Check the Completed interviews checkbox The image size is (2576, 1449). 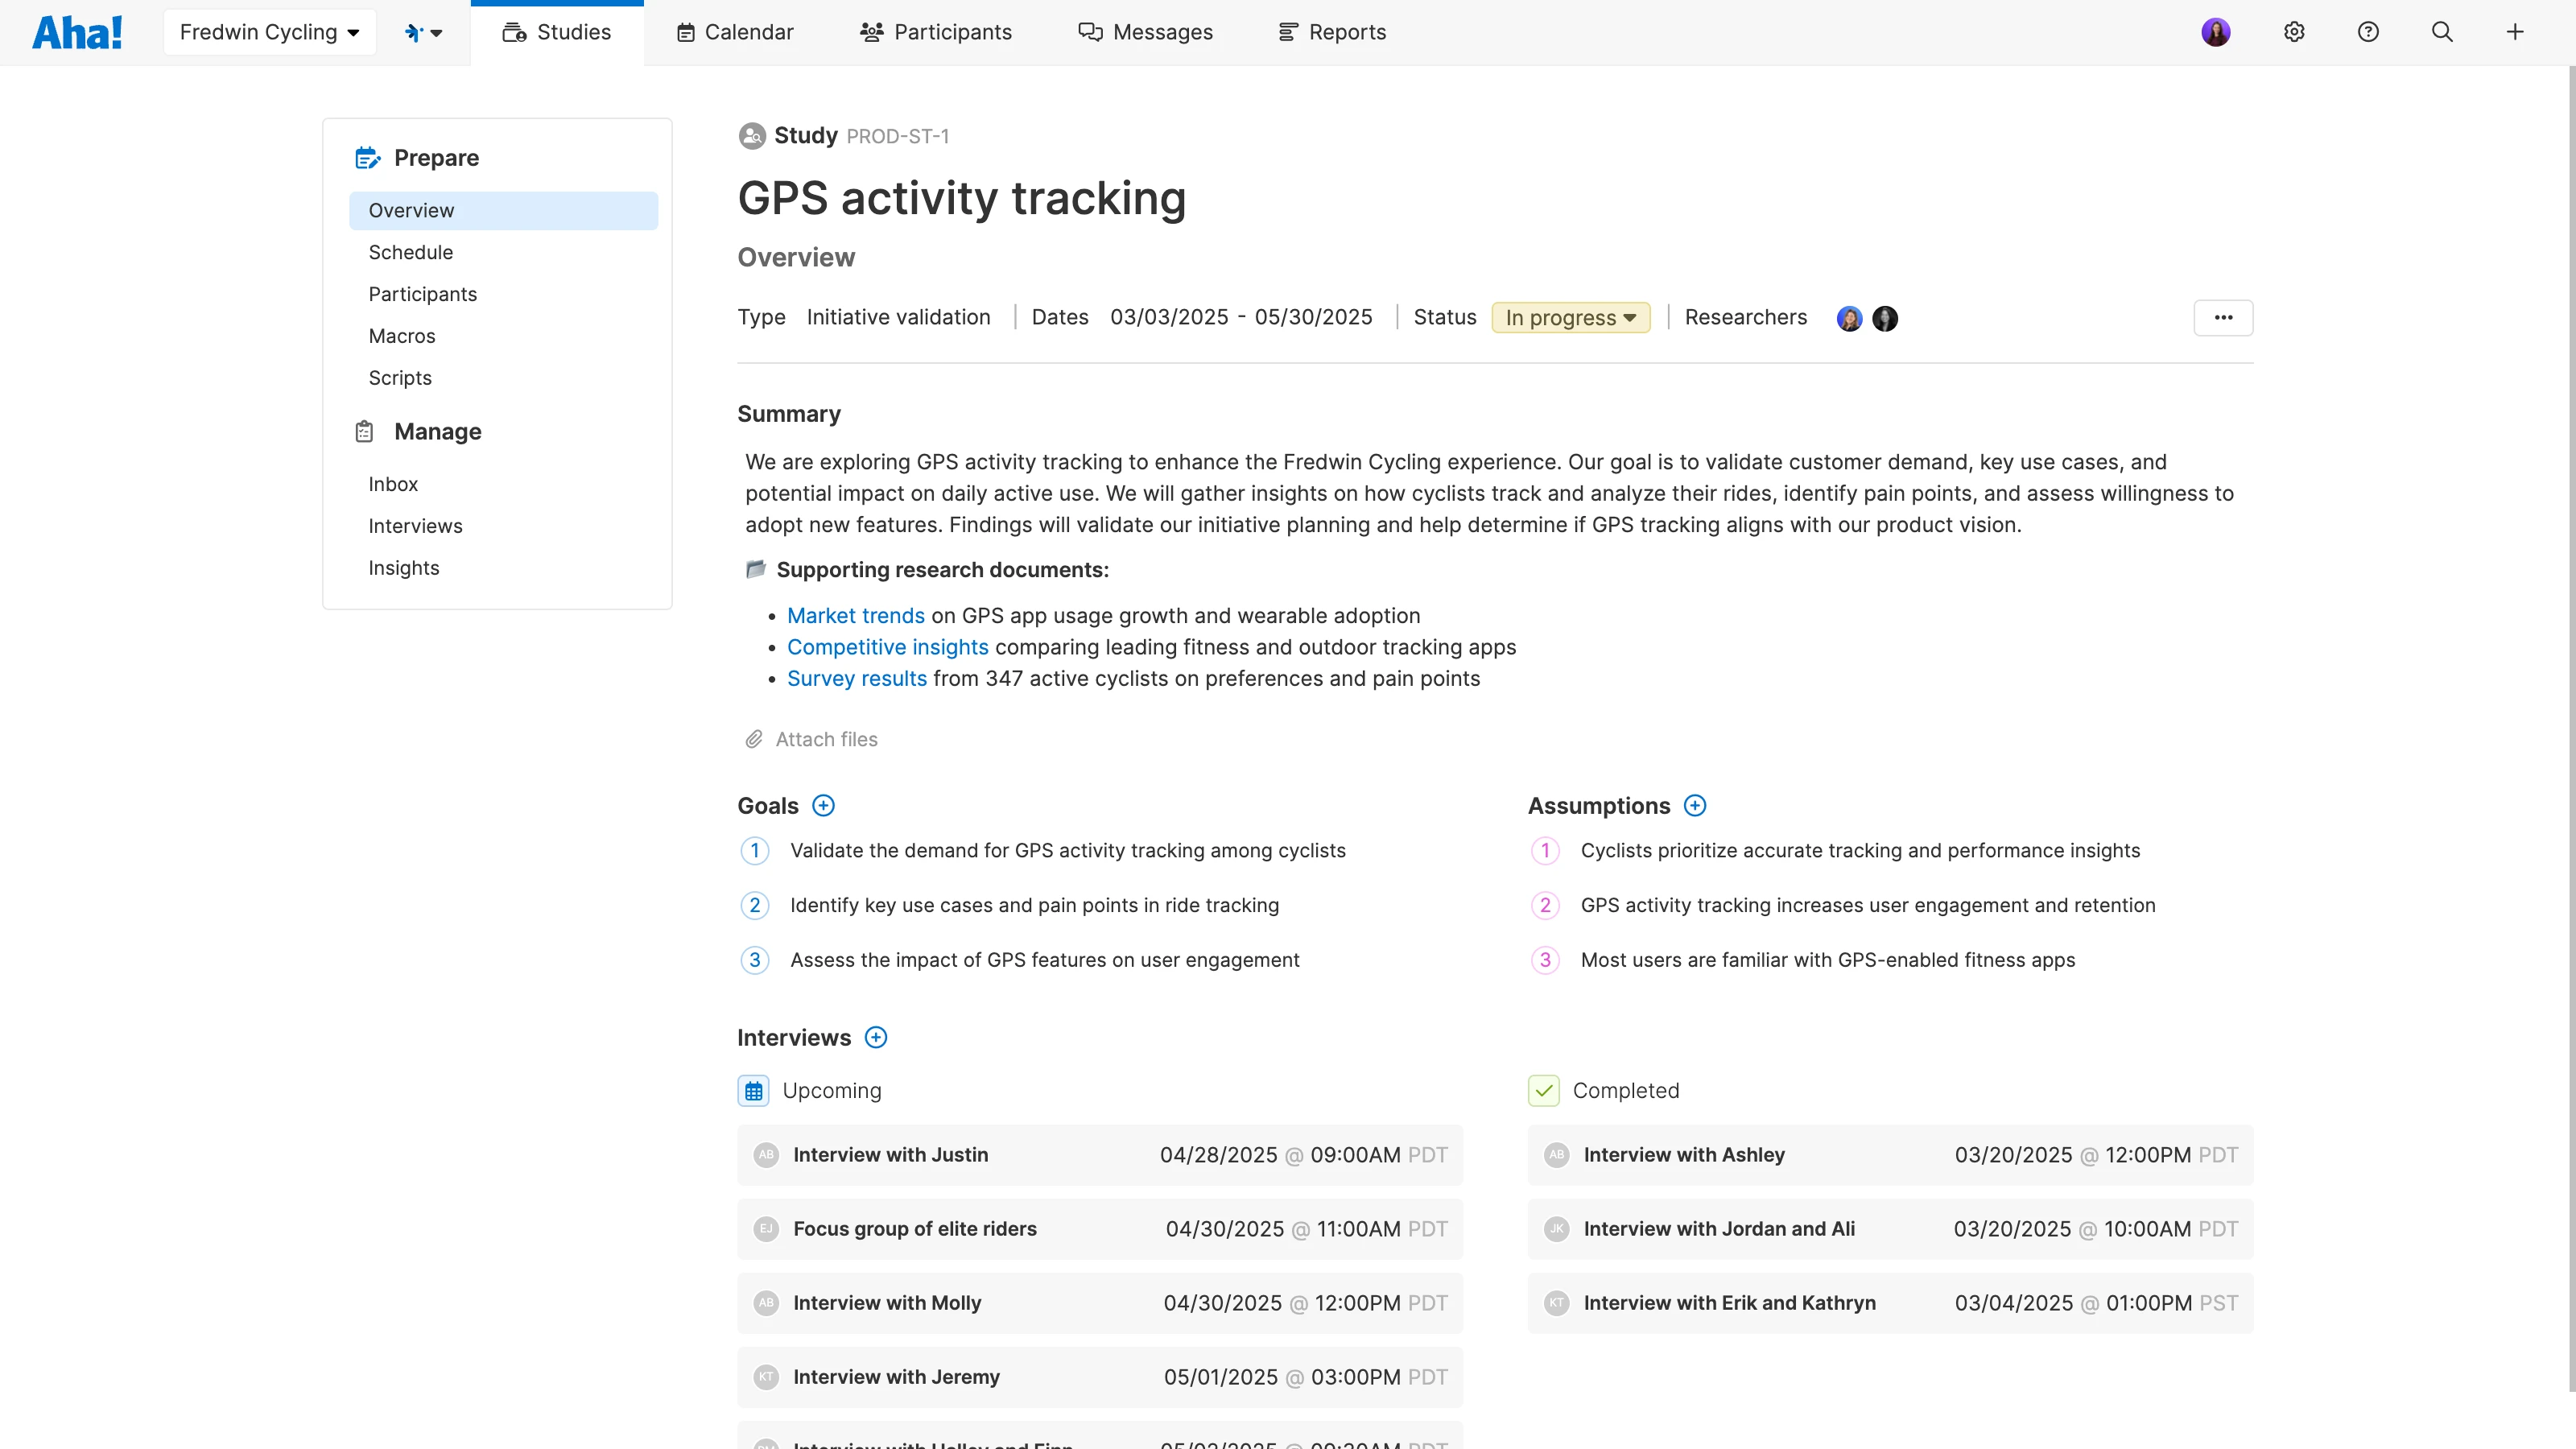1543,1090
